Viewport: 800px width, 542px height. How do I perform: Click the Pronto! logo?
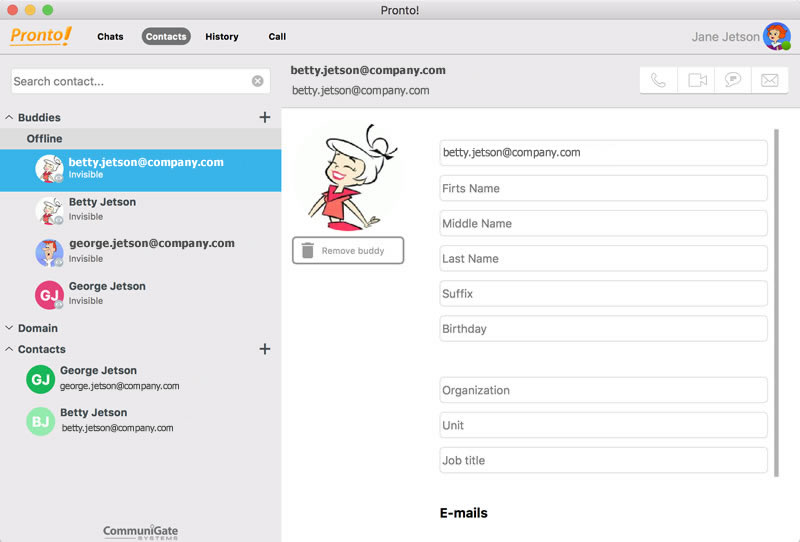pyautogui.click(x=41, y=36)
